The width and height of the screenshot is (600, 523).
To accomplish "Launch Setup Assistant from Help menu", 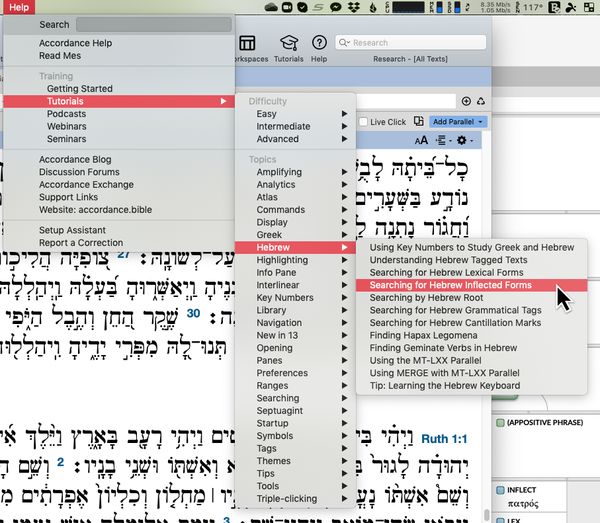I will pyautogui.click(x=119, y=230).
